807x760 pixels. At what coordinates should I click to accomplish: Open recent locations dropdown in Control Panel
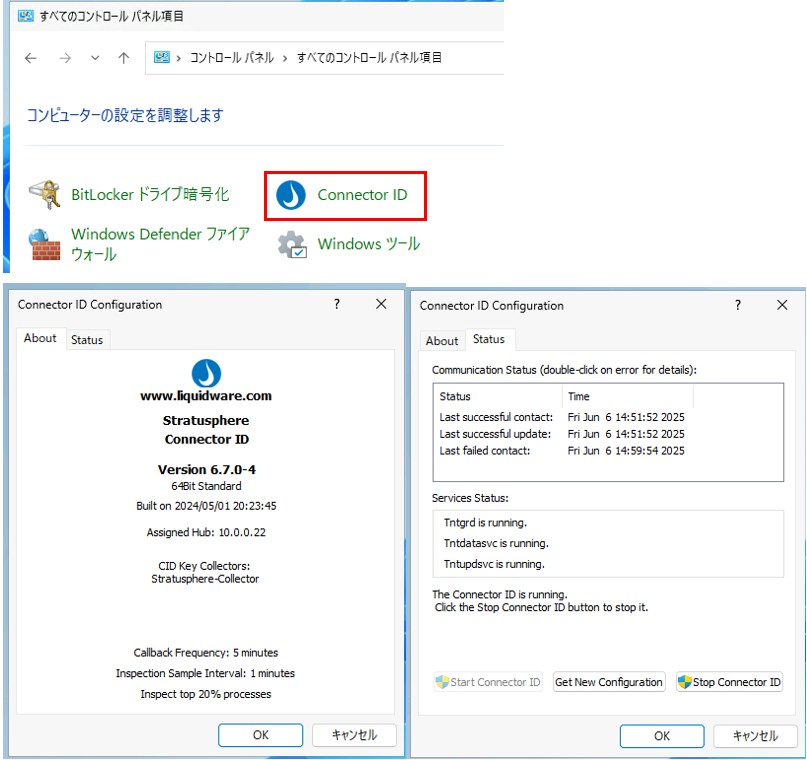[x=95, y=58]
